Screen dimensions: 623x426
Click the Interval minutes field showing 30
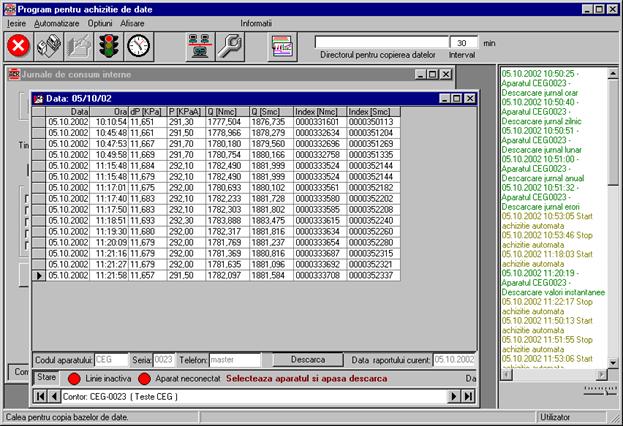coord(463,43)
